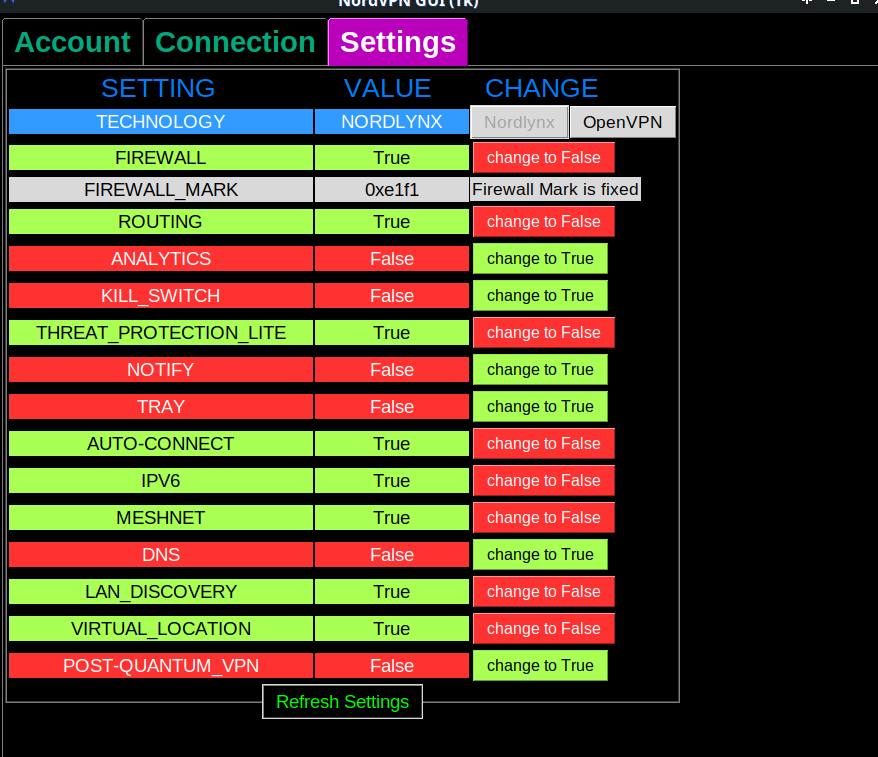Click the DNS setting label

point(161,554)
